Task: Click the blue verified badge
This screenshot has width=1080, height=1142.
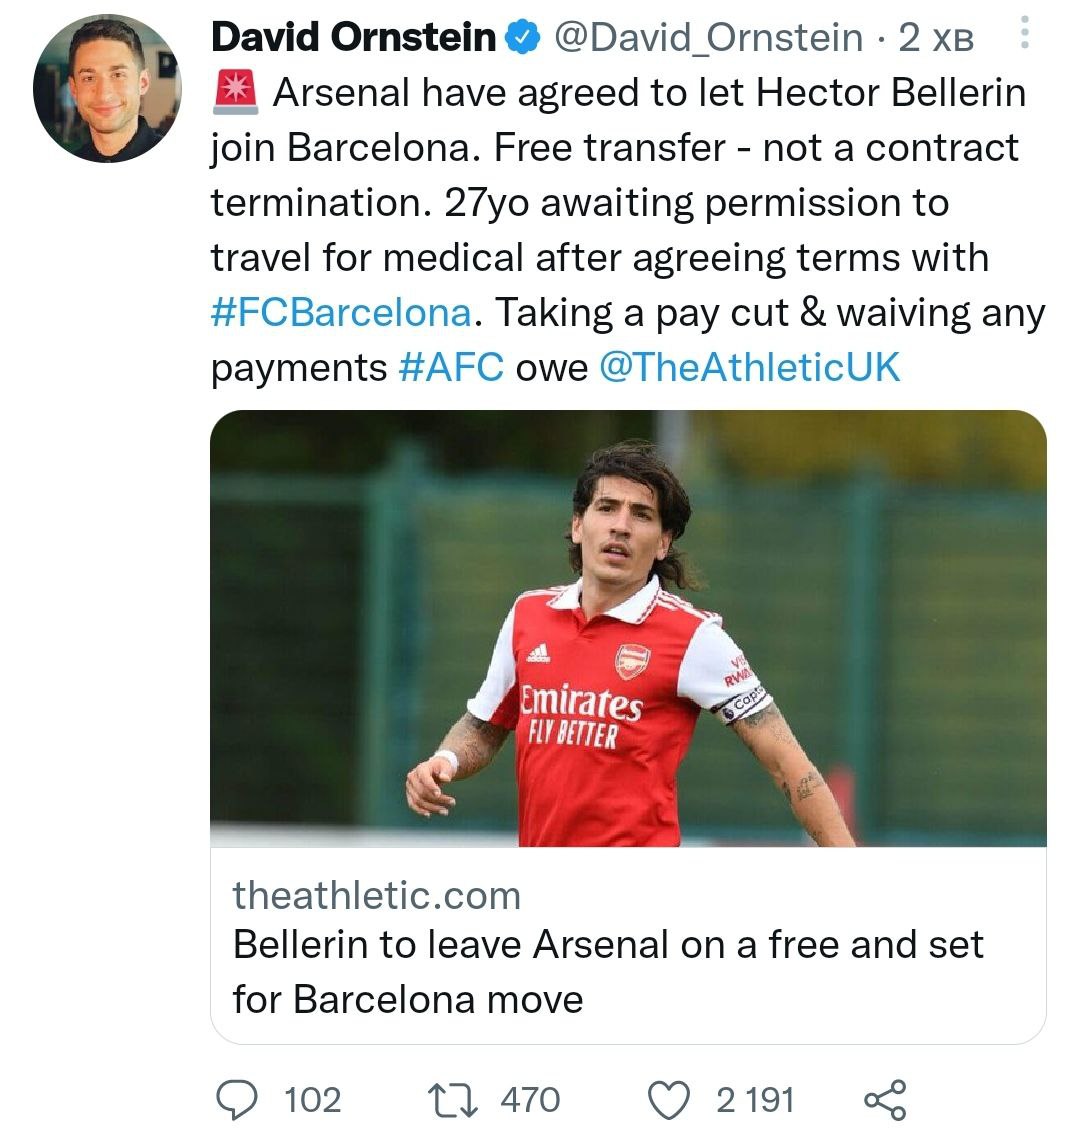Action: [x=520, y=38]
